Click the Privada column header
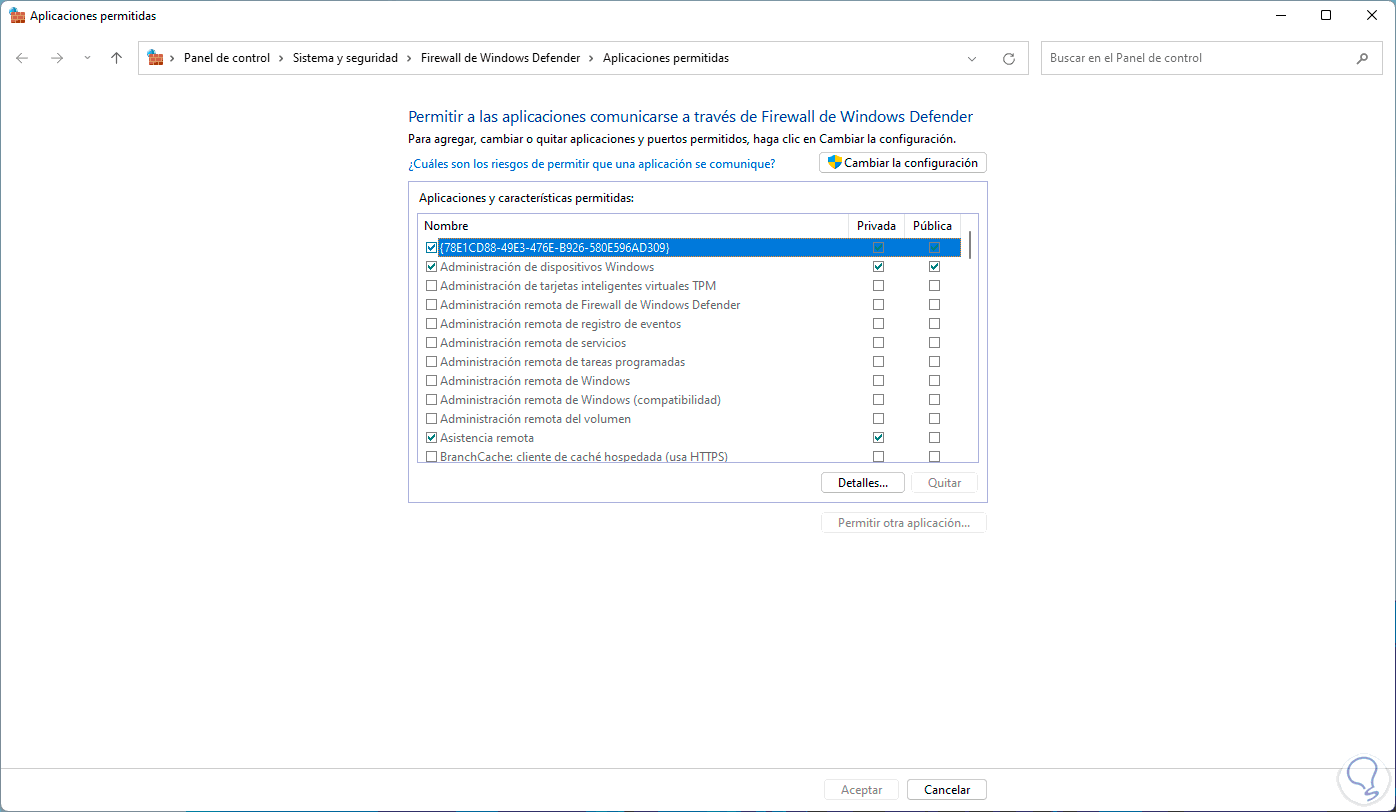The height and width of the screenshot is (812, 1396). click(x=876, y=226)
